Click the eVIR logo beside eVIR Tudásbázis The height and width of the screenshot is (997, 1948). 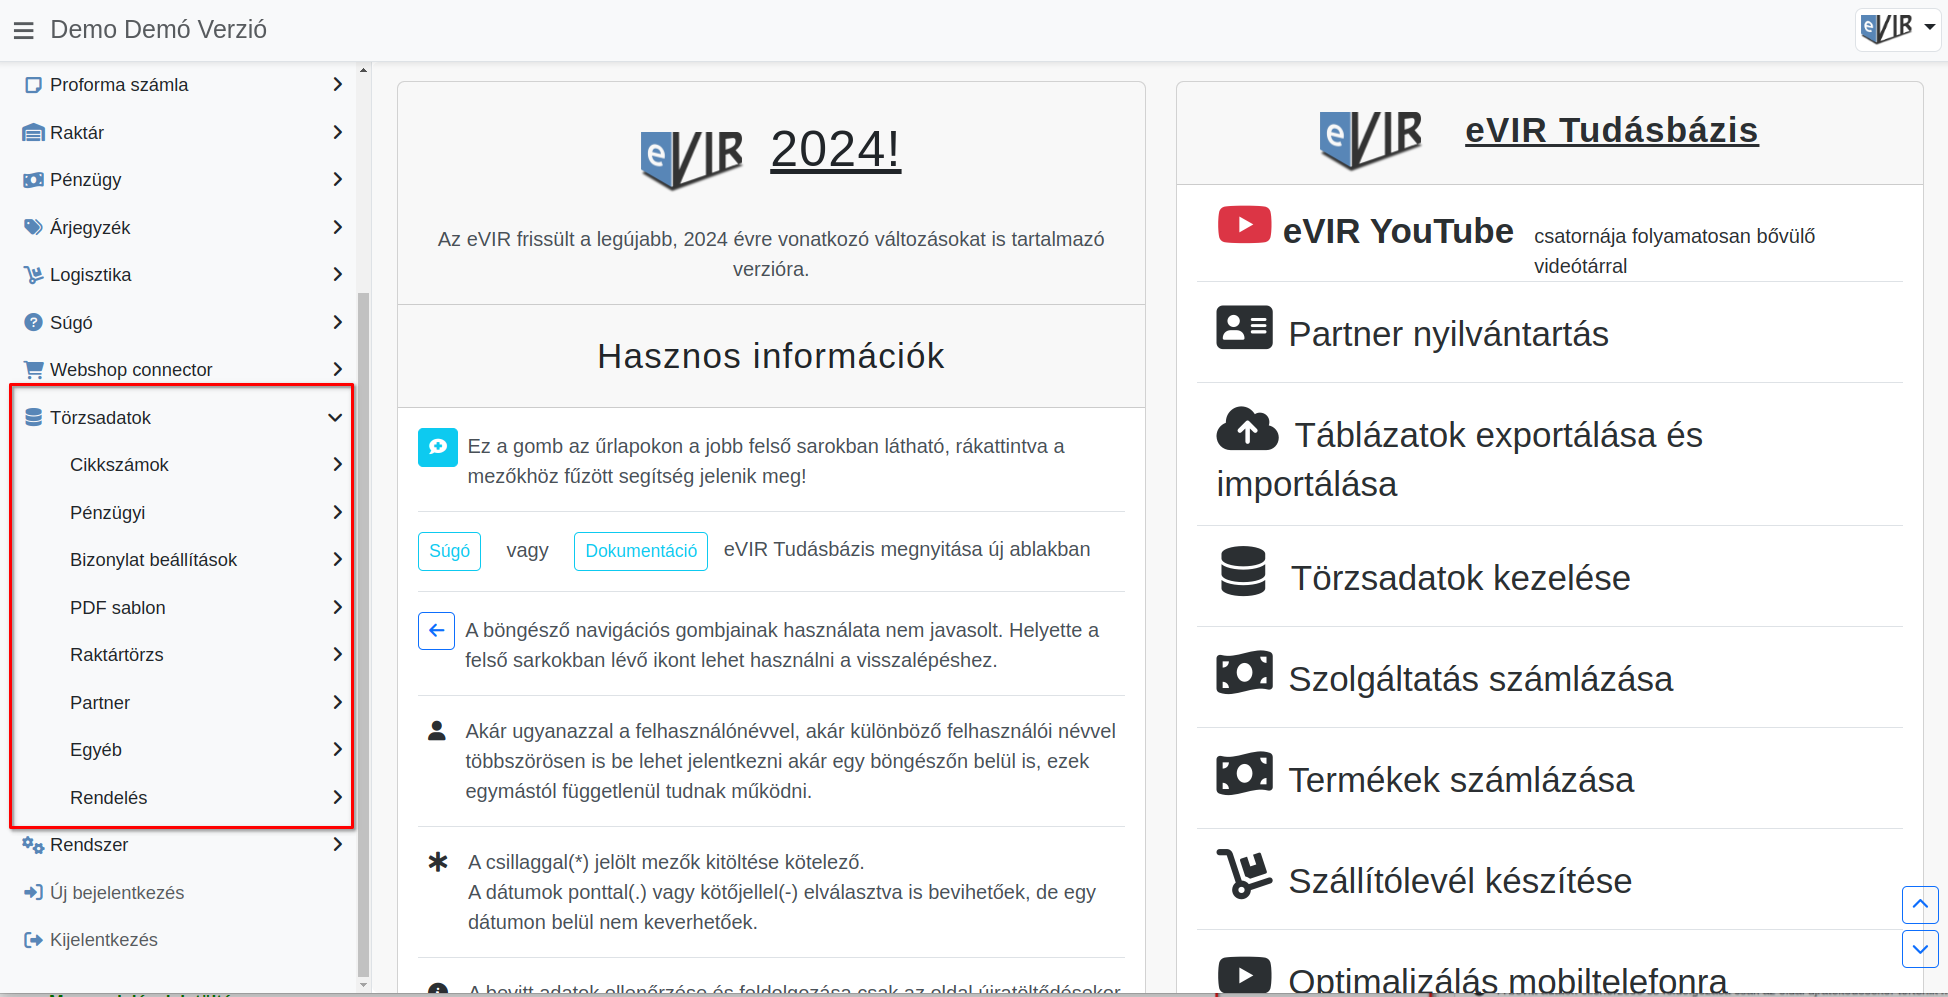1371,140
